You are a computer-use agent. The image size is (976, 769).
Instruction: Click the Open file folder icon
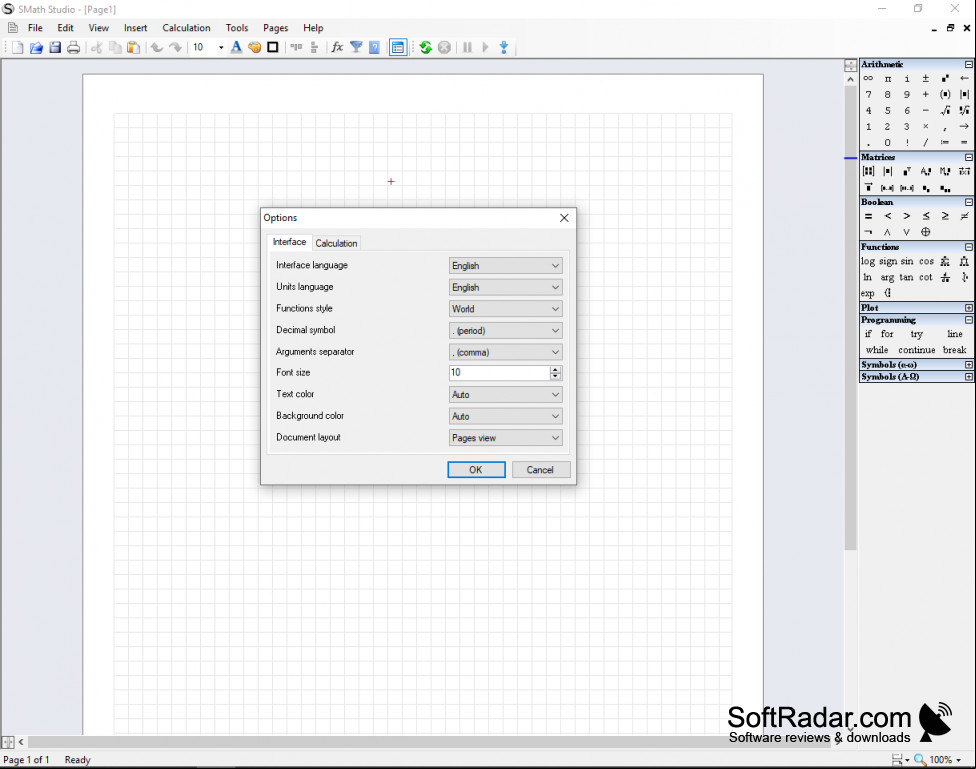(36, 47)
